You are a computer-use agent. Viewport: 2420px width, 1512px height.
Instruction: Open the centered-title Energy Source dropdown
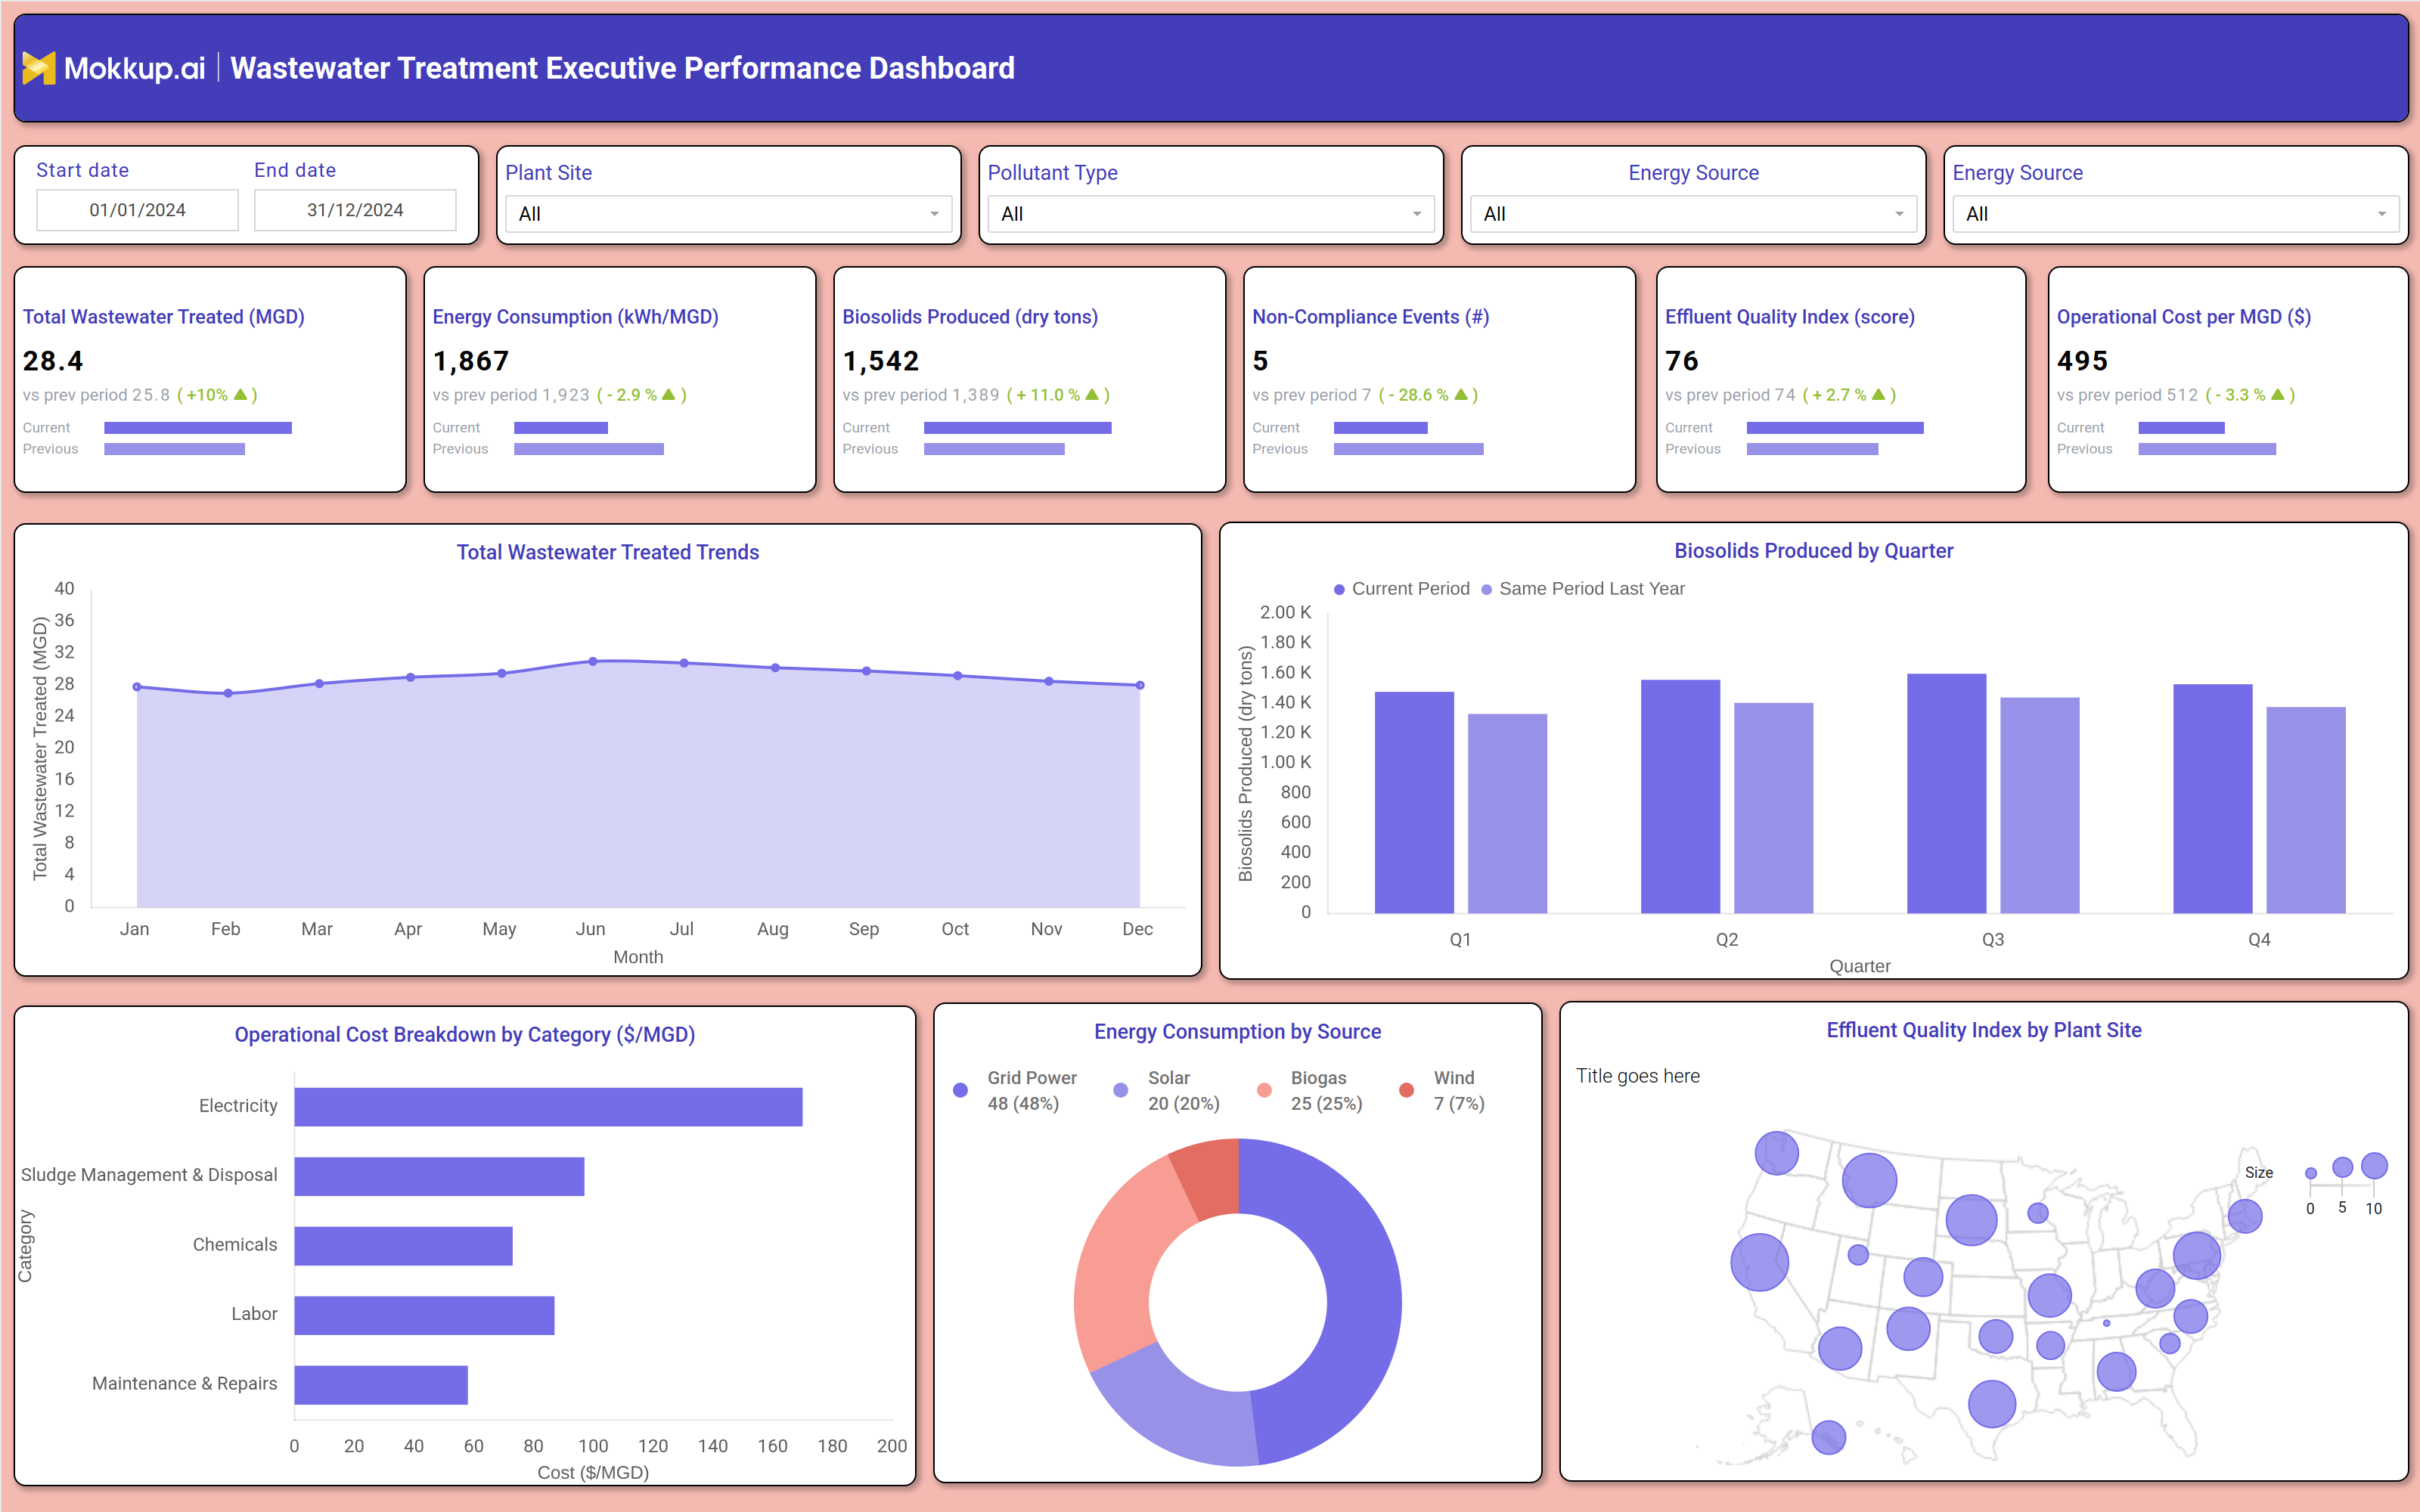(1693, 214)
